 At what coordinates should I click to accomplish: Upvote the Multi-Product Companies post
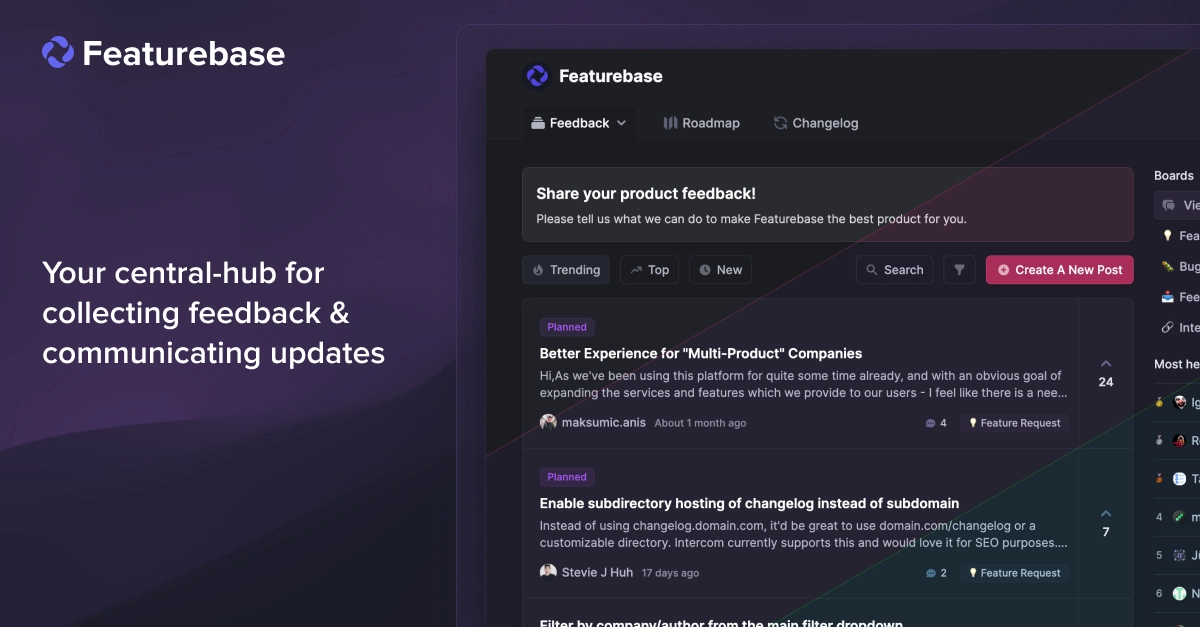point(1105,364)
